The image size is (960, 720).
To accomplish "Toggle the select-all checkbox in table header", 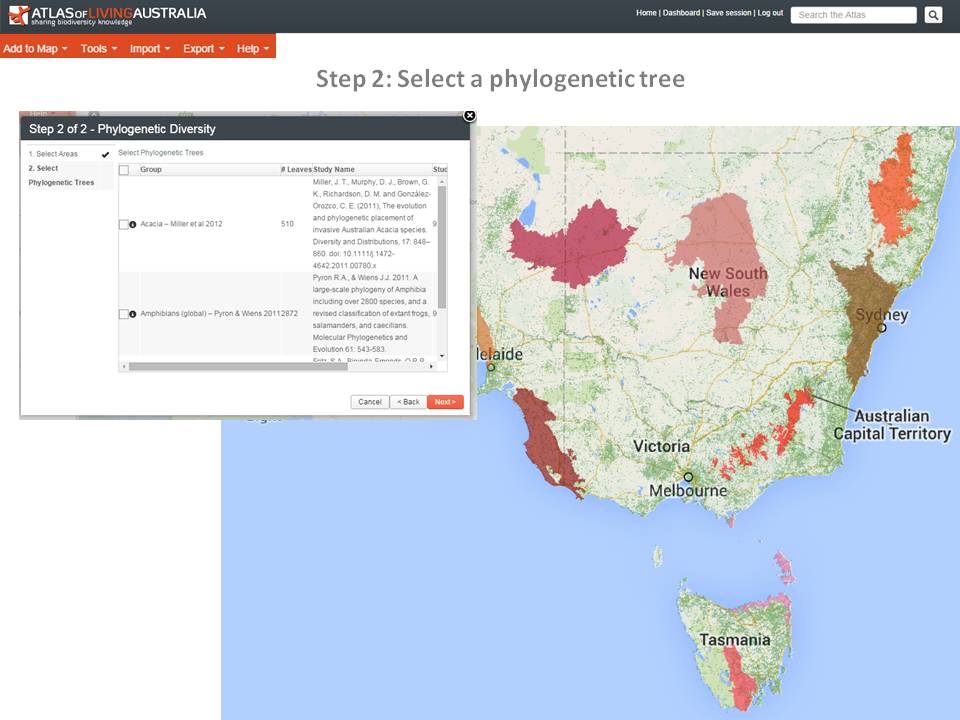I will 124,170.
